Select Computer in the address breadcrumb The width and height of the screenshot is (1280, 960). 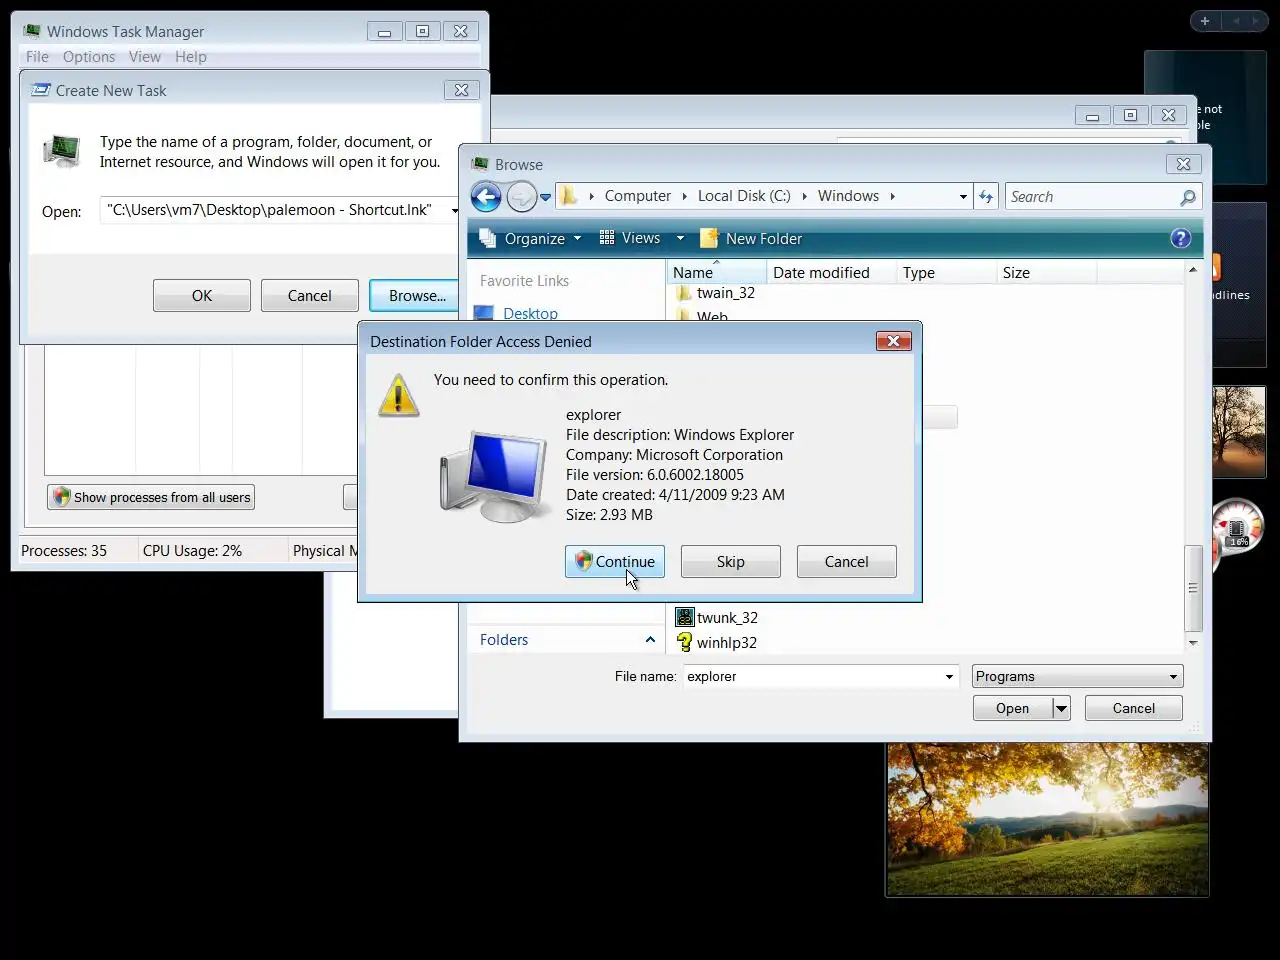coord(637,196)
